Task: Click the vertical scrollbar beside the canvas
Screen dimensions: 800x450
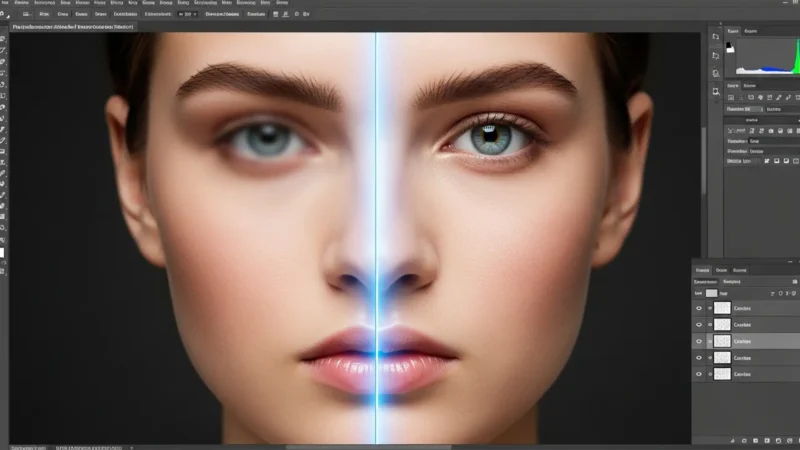Action: (x=704, y=161)
